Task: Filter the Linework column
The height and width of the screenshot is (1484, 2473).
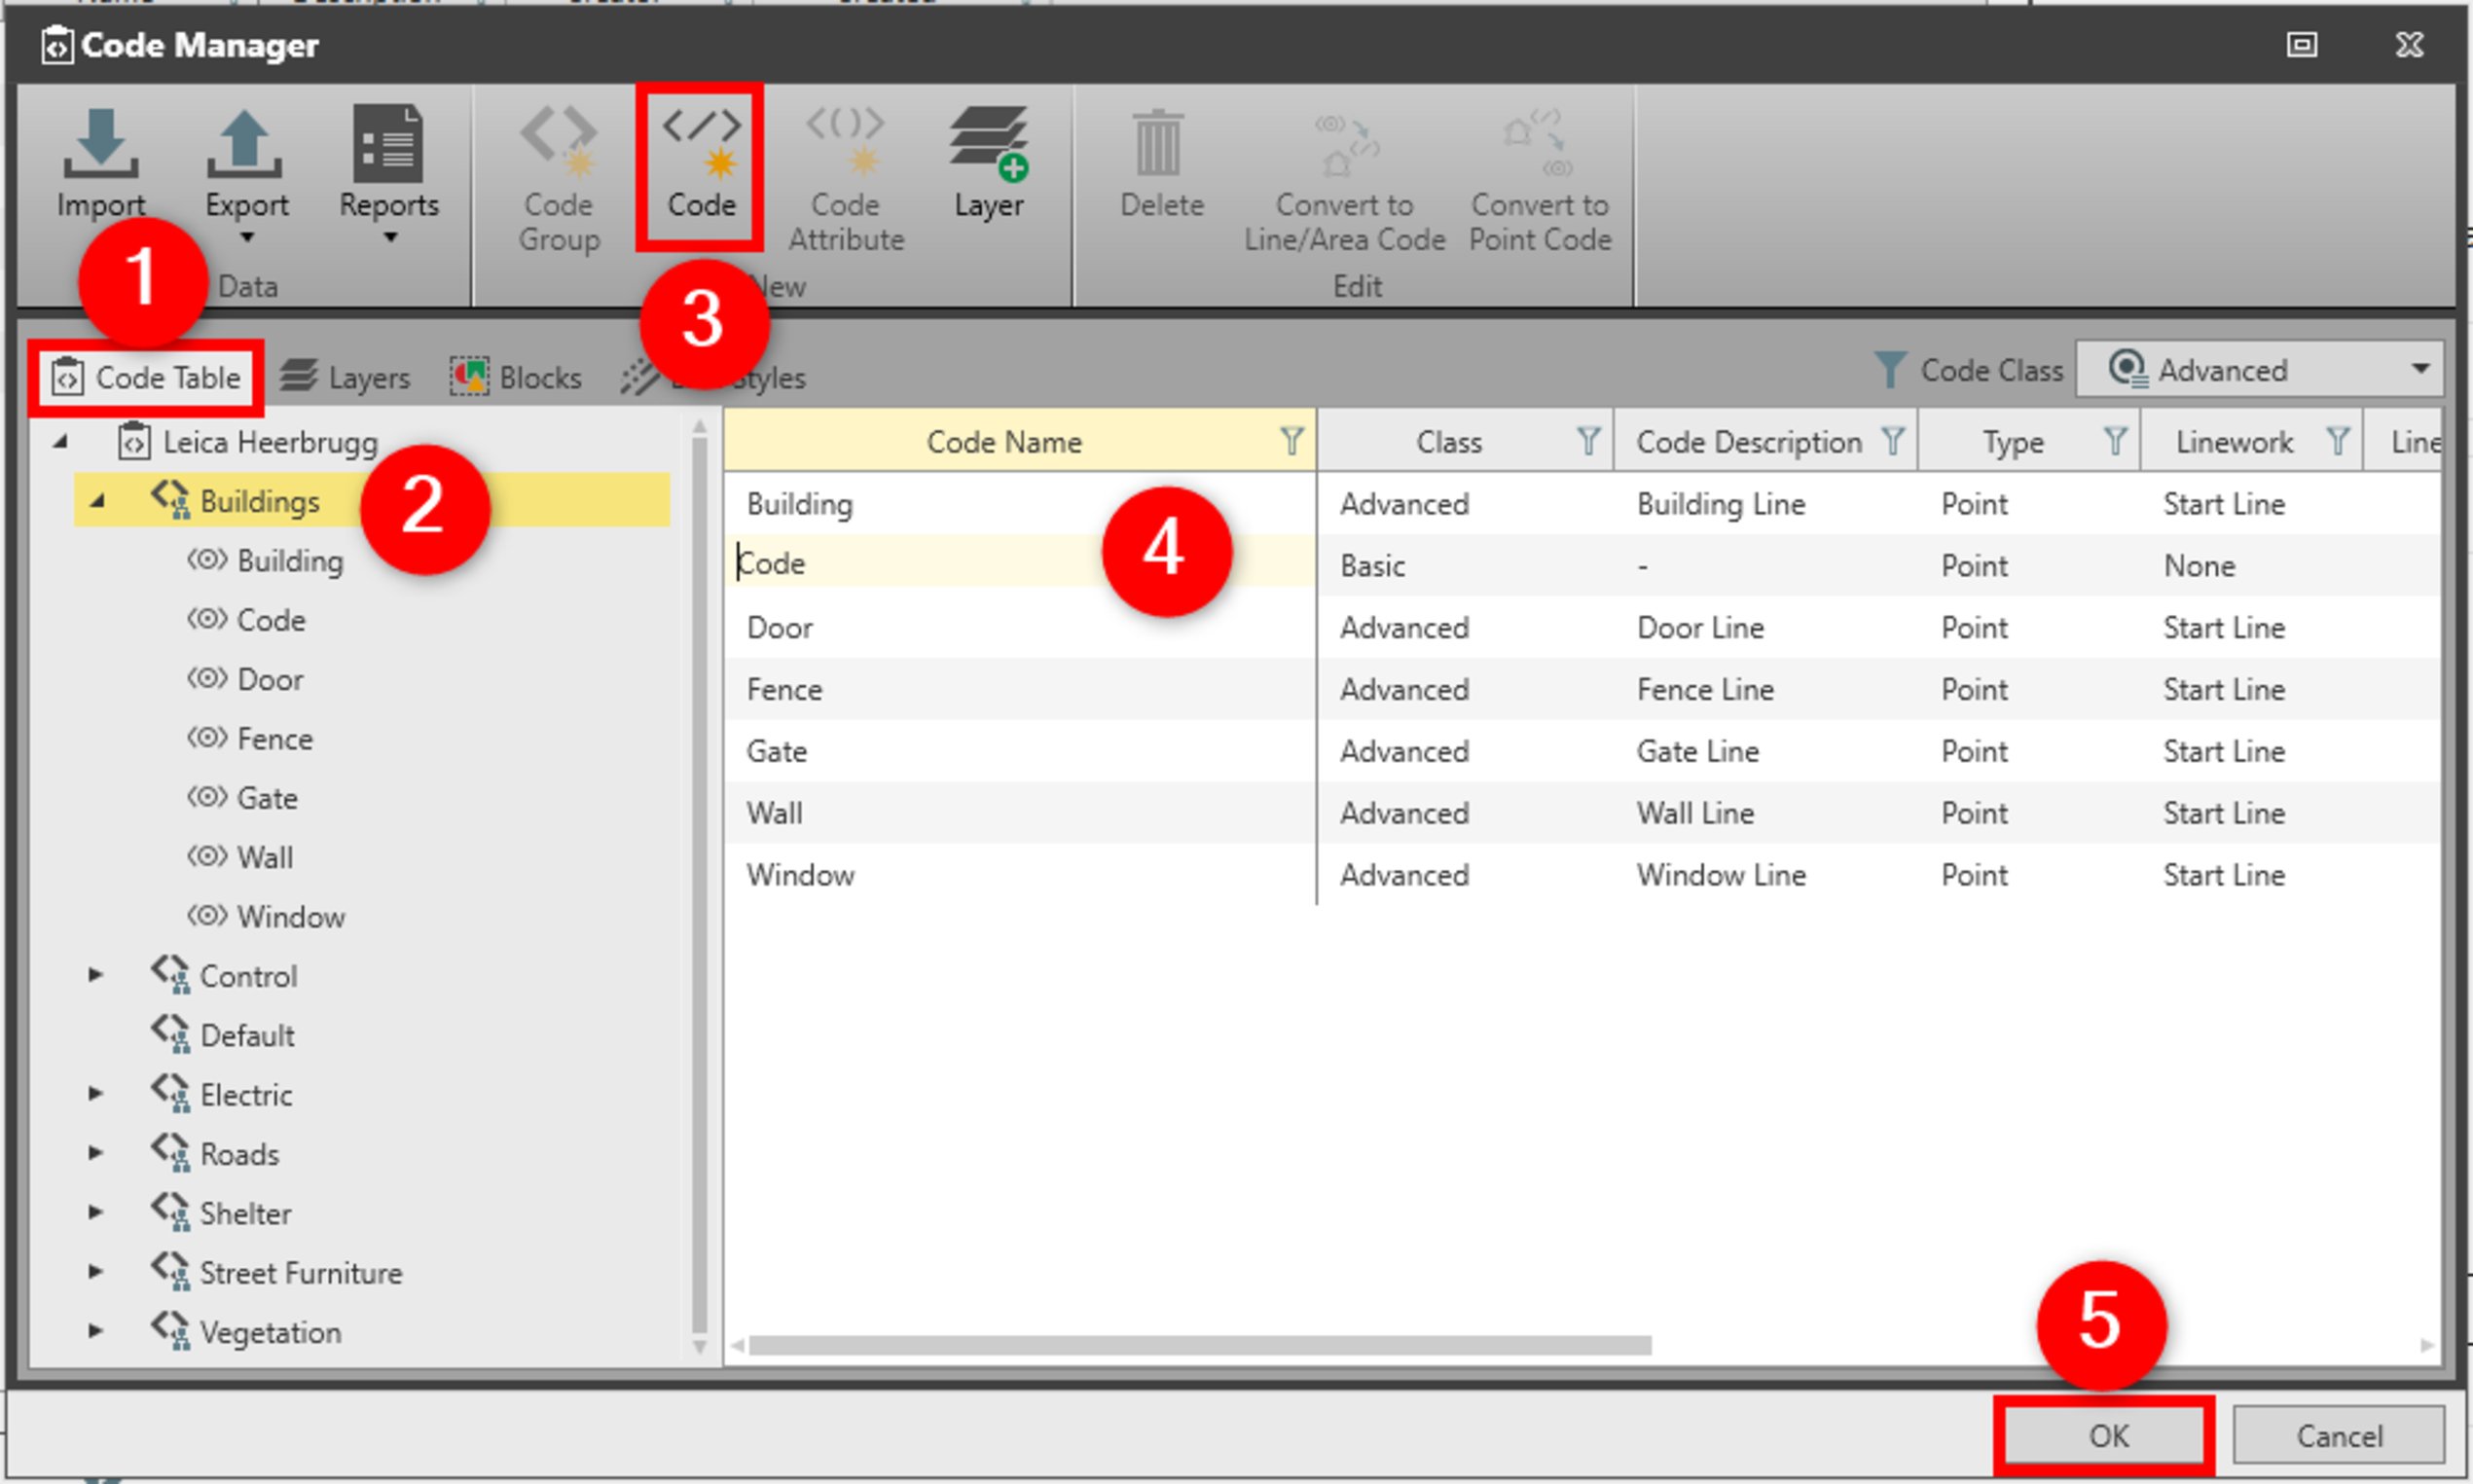Action: pos(2338,441)
